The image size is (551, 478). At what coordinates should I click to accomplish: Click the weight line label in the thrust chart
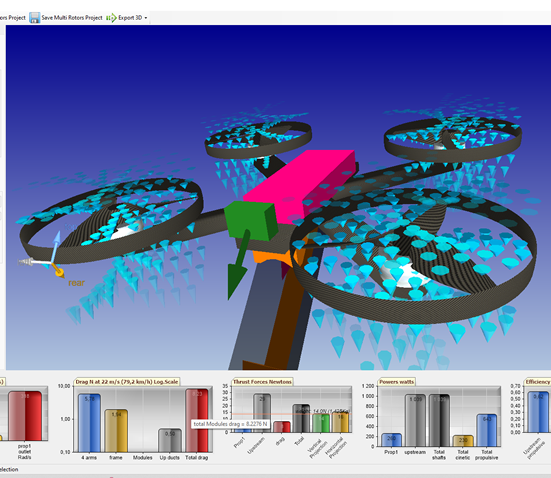tap(322, 411)
